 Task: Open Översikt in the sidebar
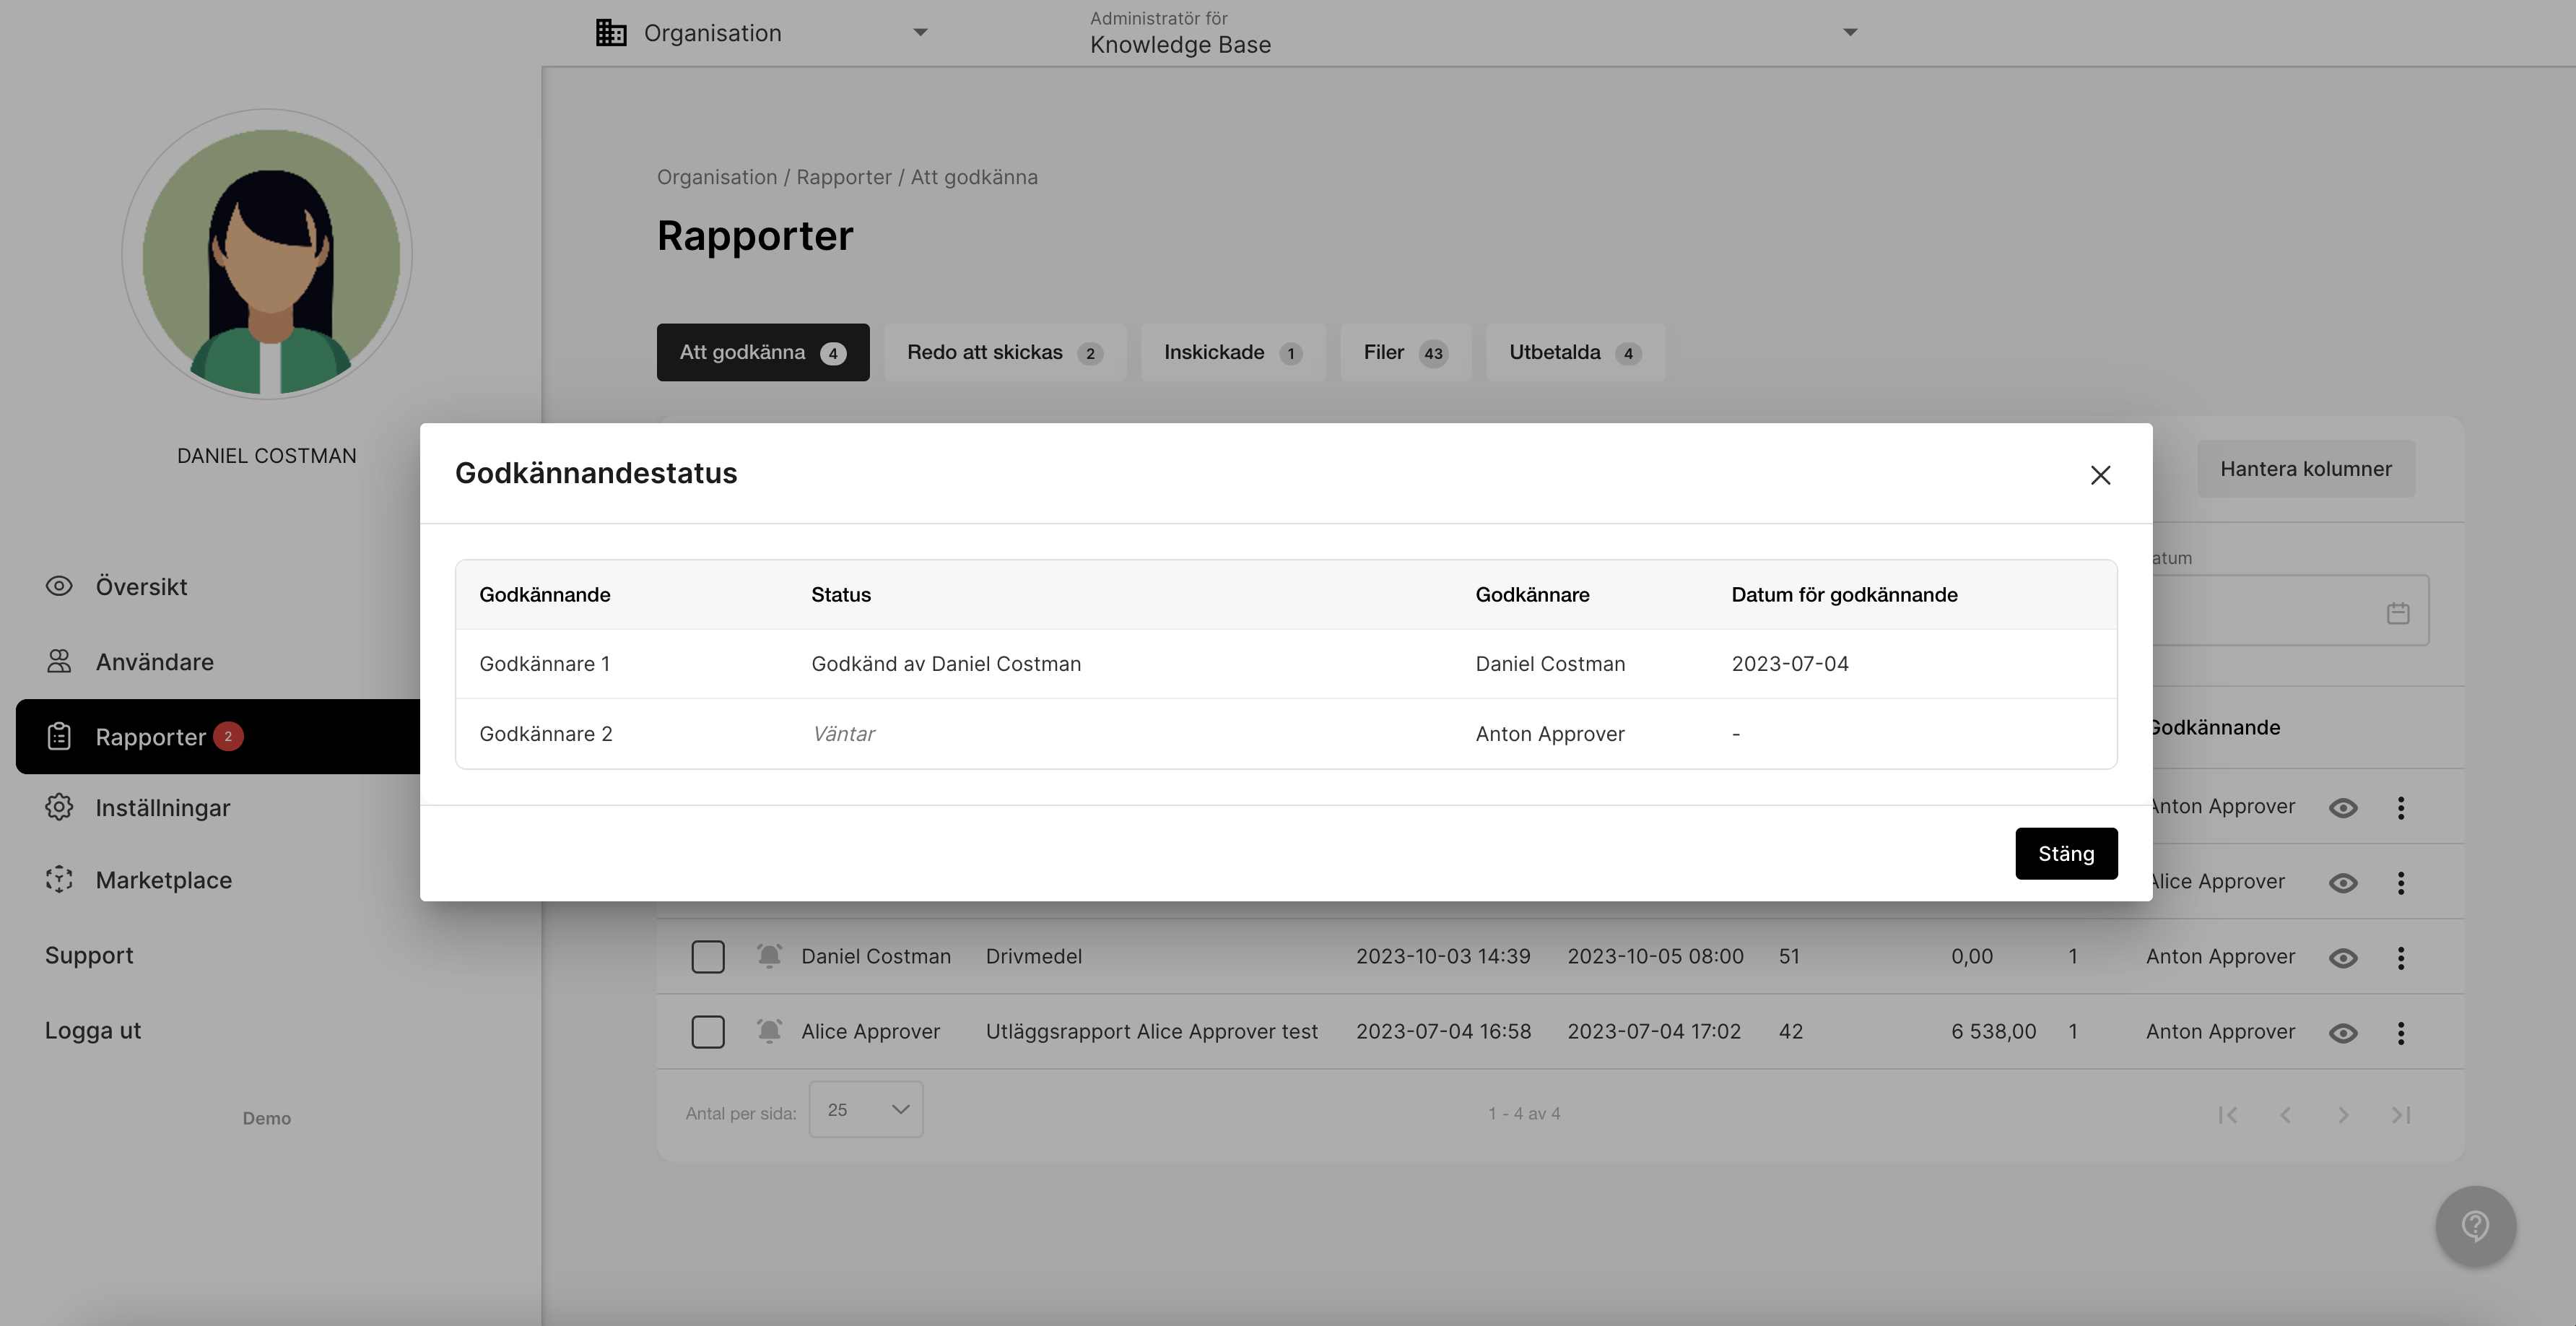click(141, 586)
